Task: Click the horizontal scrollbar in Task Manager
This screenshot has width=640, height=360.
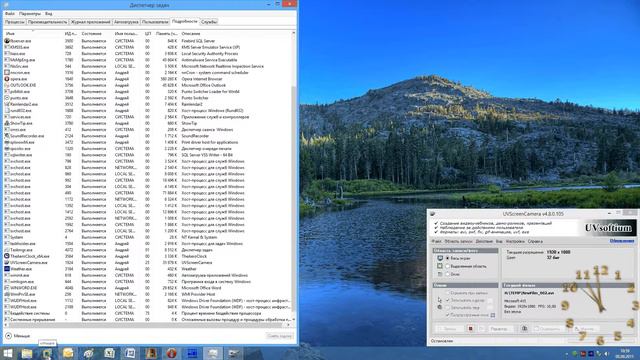Action: click(x=147, y=324)
